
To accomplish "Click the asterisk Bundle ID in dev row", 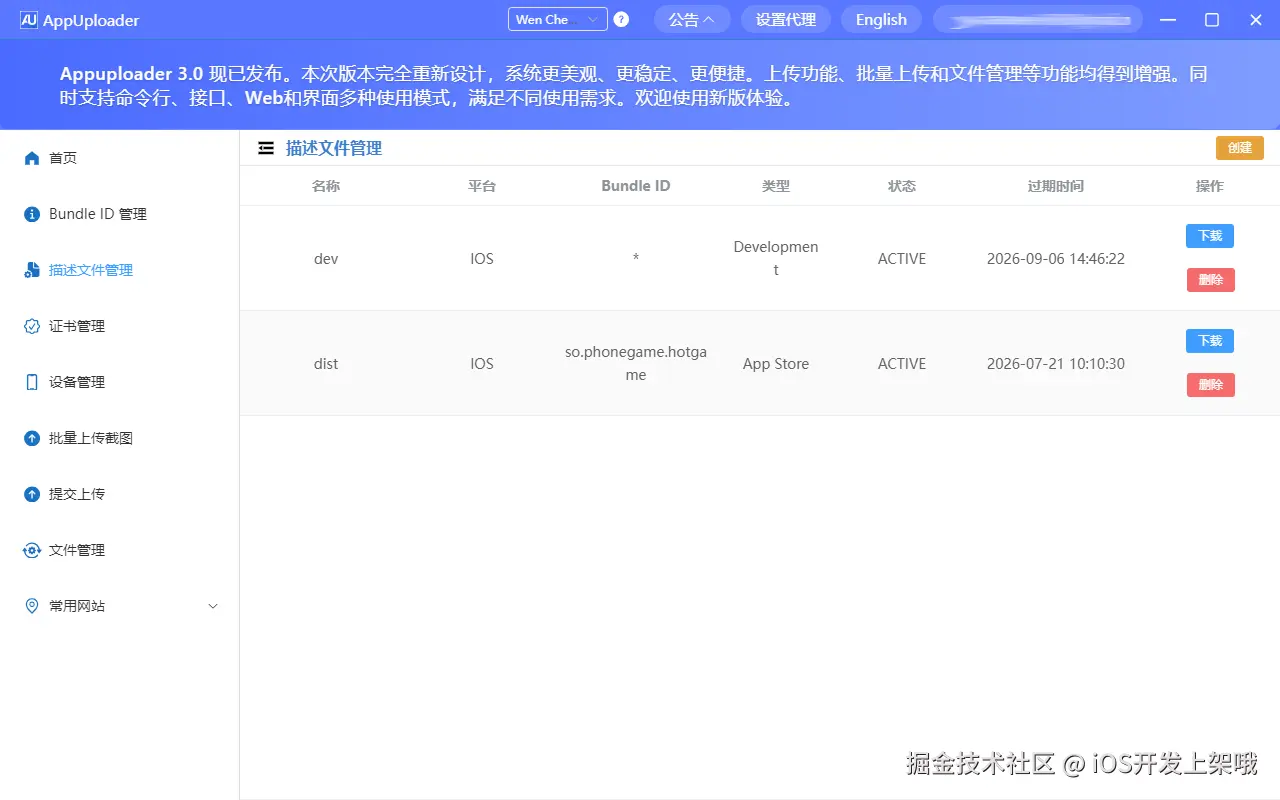I will (636, 258).
